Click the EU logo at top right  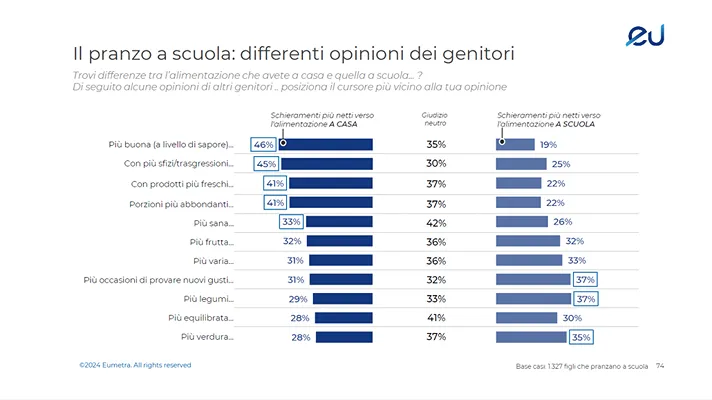tap(645, 36)
